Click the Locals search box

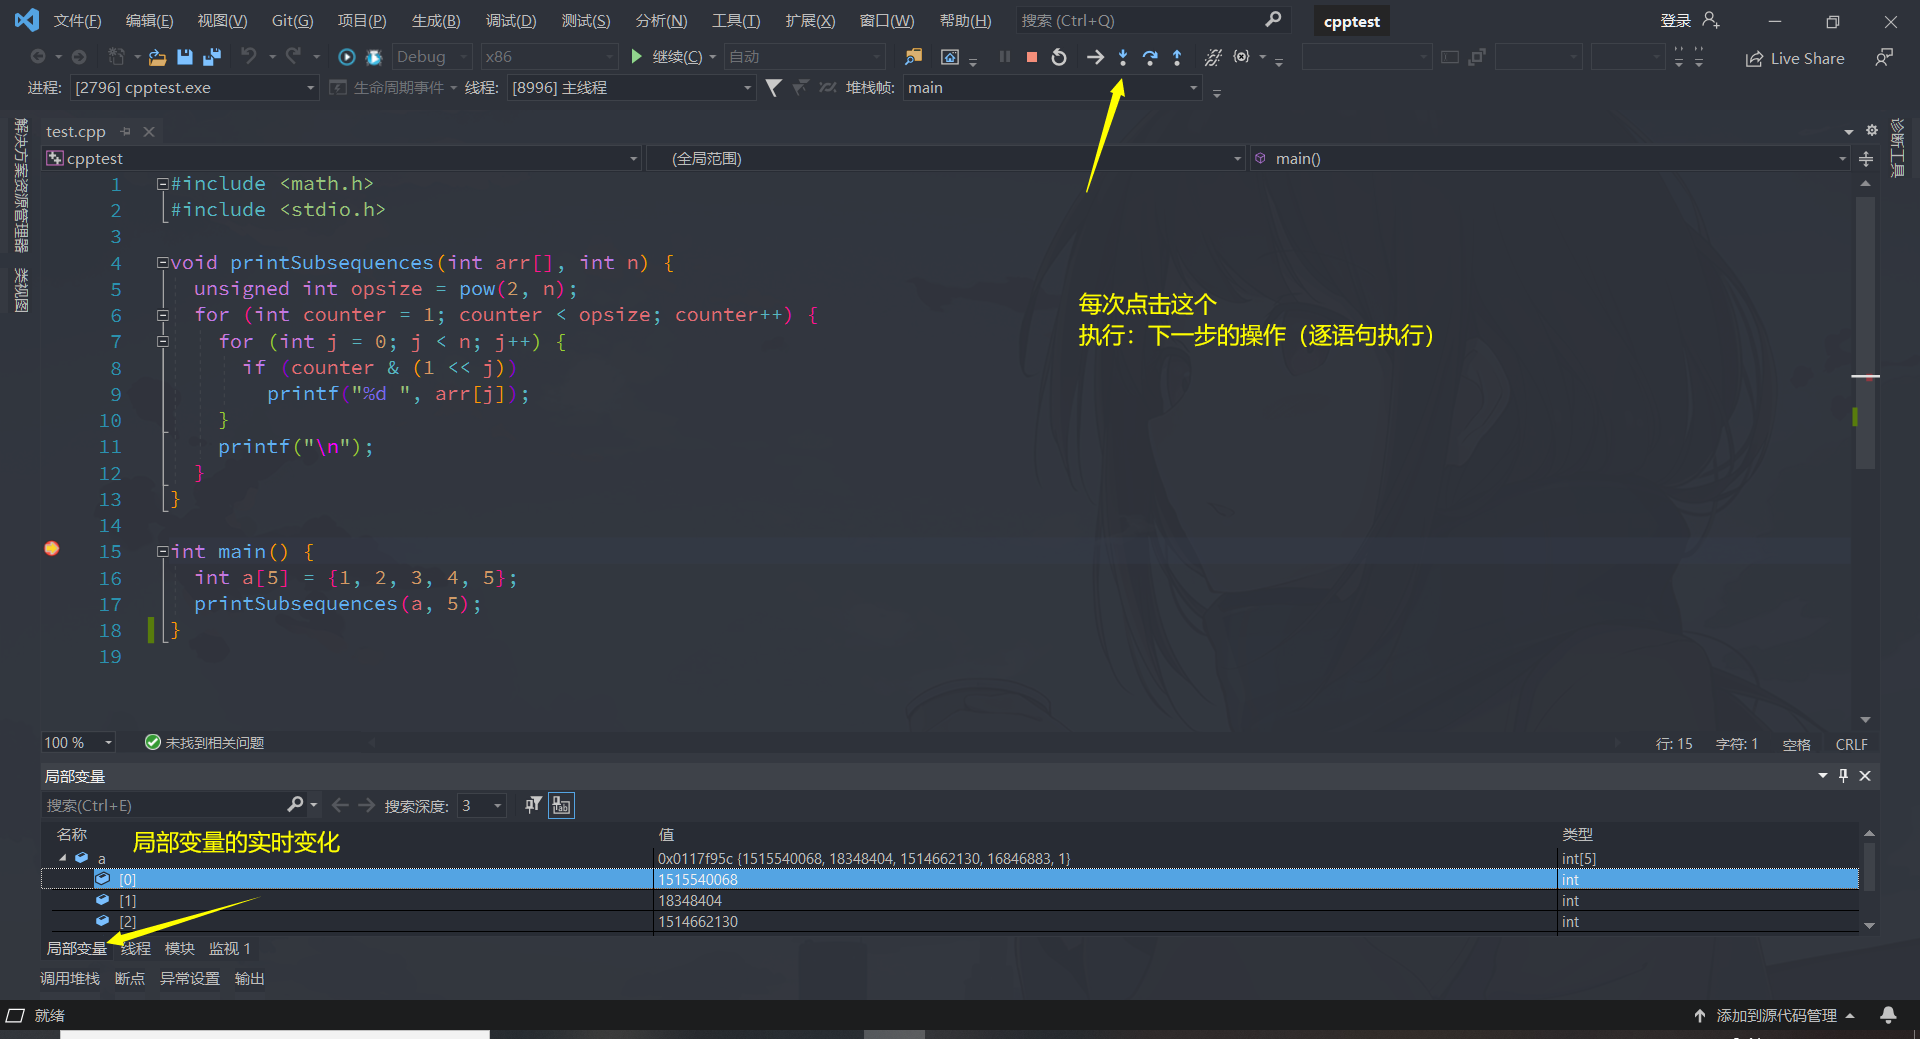165,806
